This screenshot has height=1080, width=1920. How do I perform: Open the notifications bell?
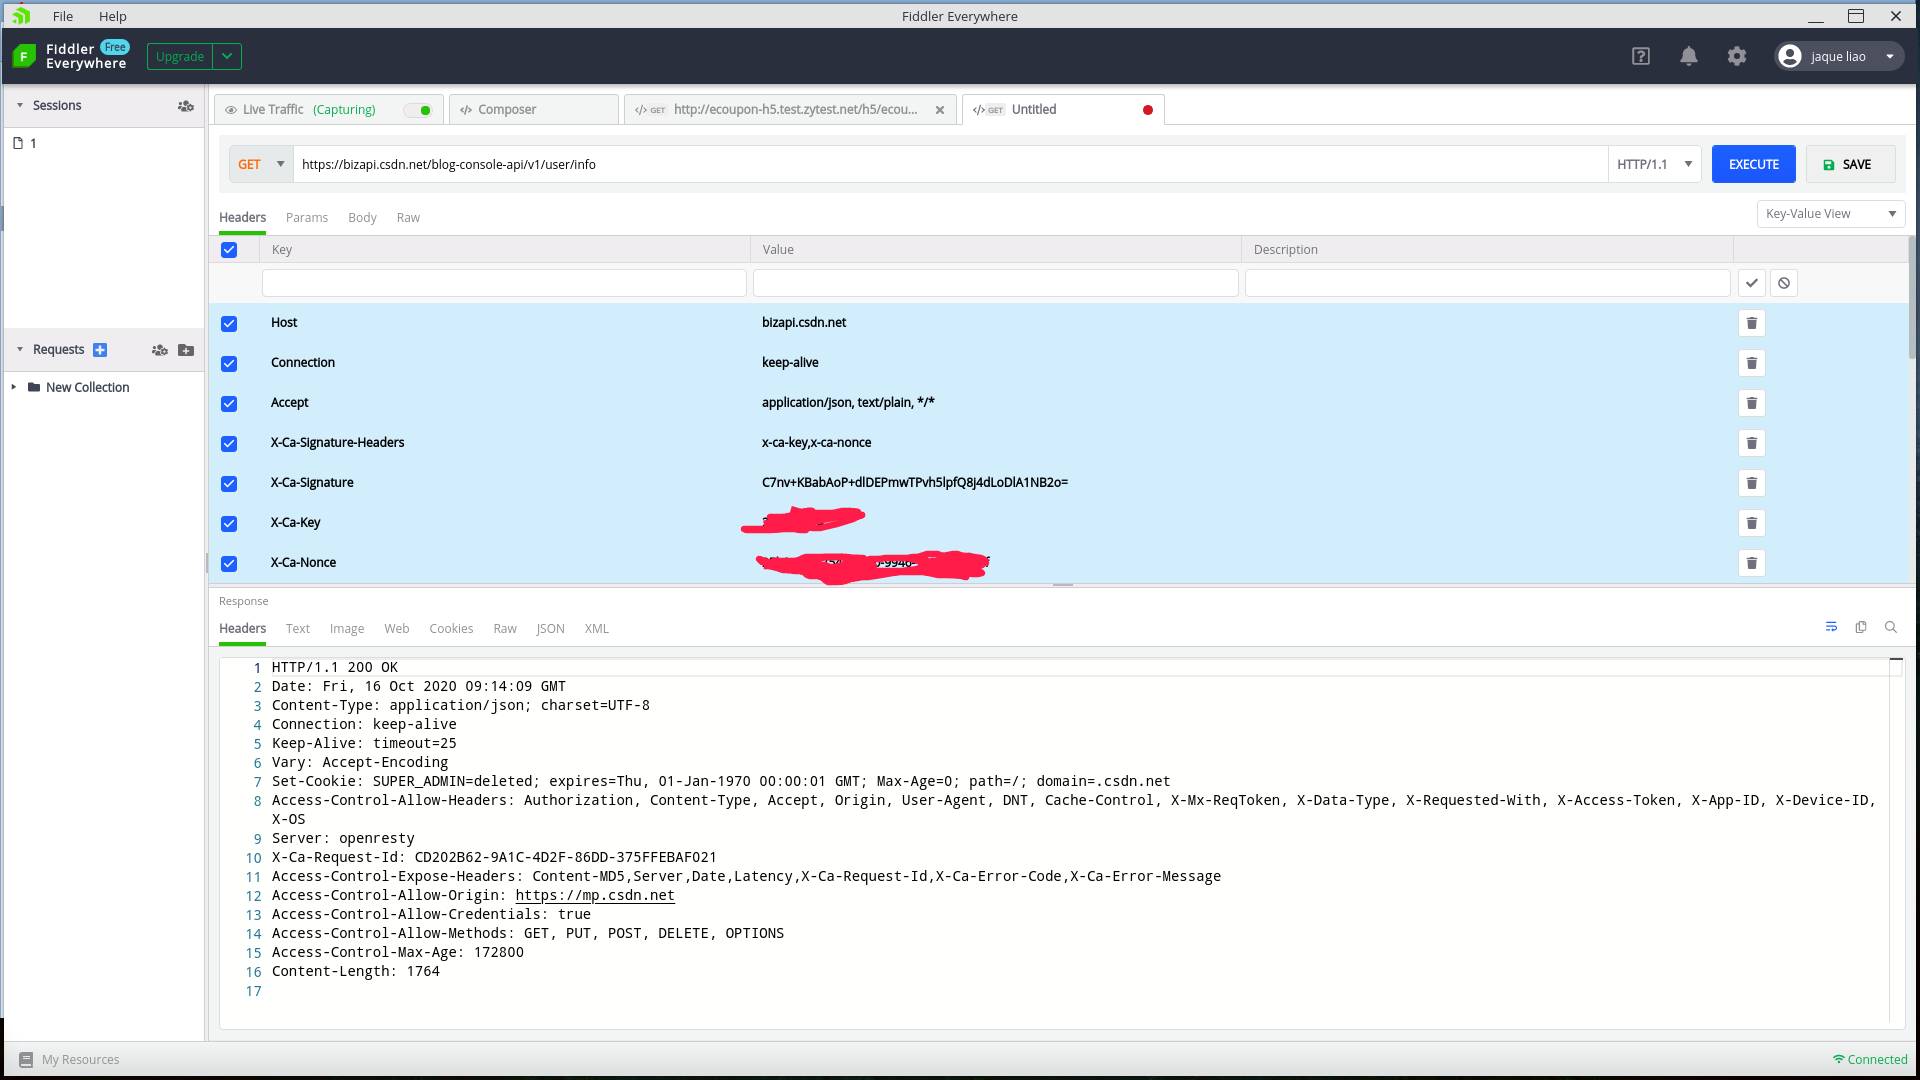1689,56
